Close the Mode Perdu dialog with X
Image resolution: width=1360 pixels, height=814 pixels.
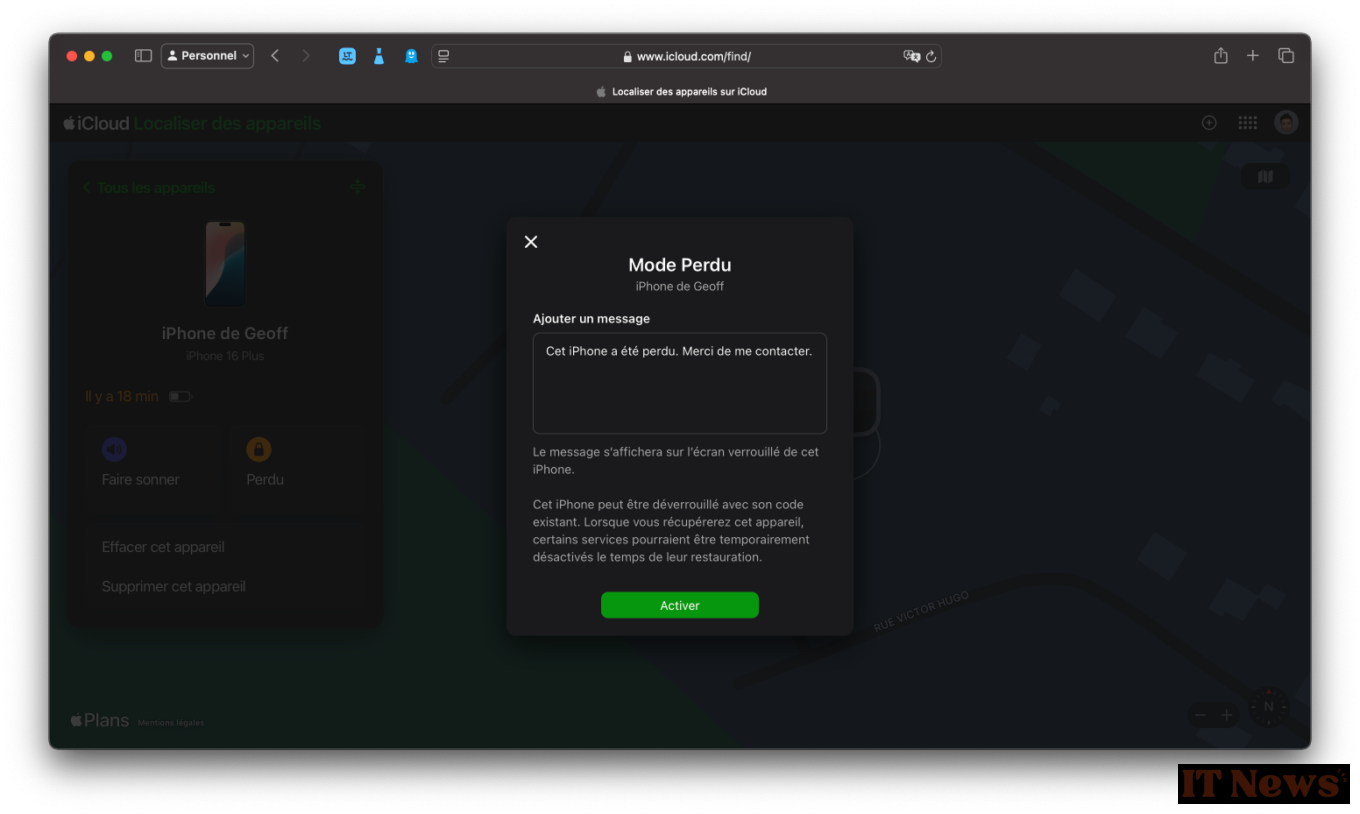[x=531, y=242]
